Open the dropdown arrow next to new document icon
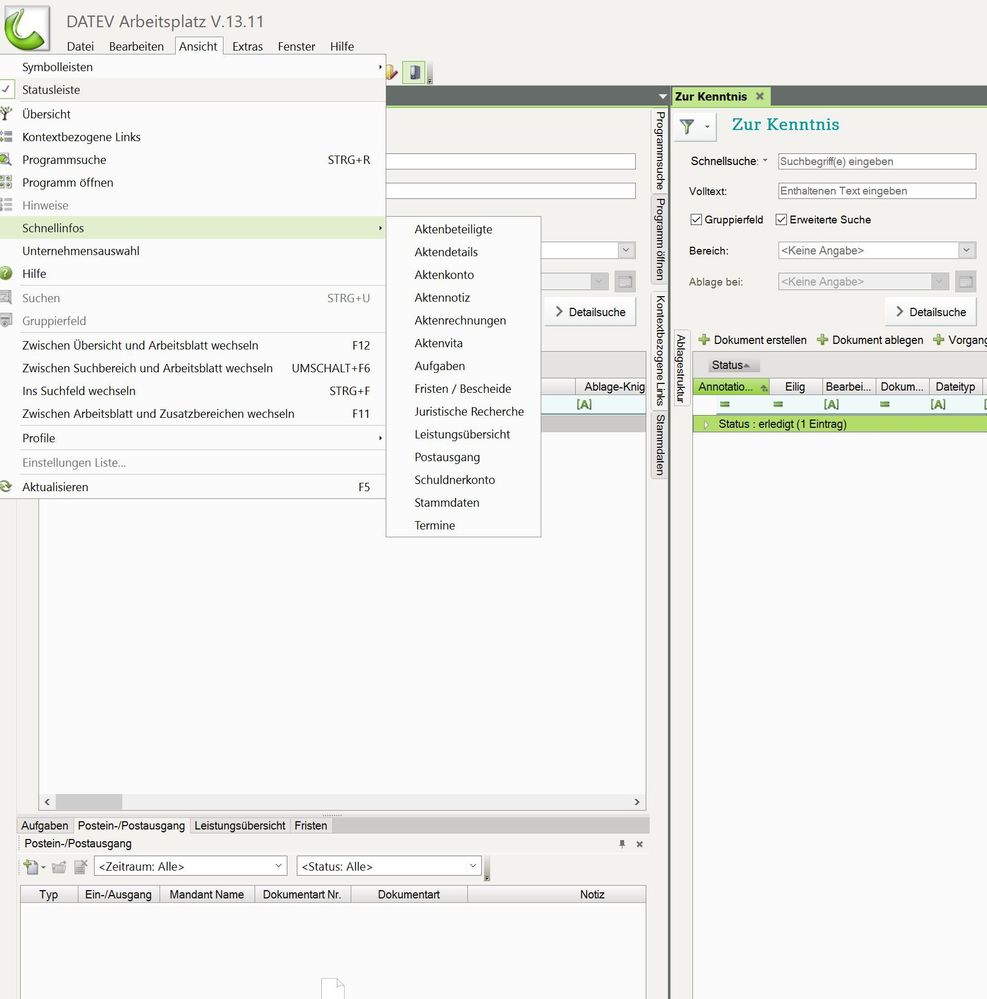The height and width of the screenshot is (999, 987). pos(43,867)
